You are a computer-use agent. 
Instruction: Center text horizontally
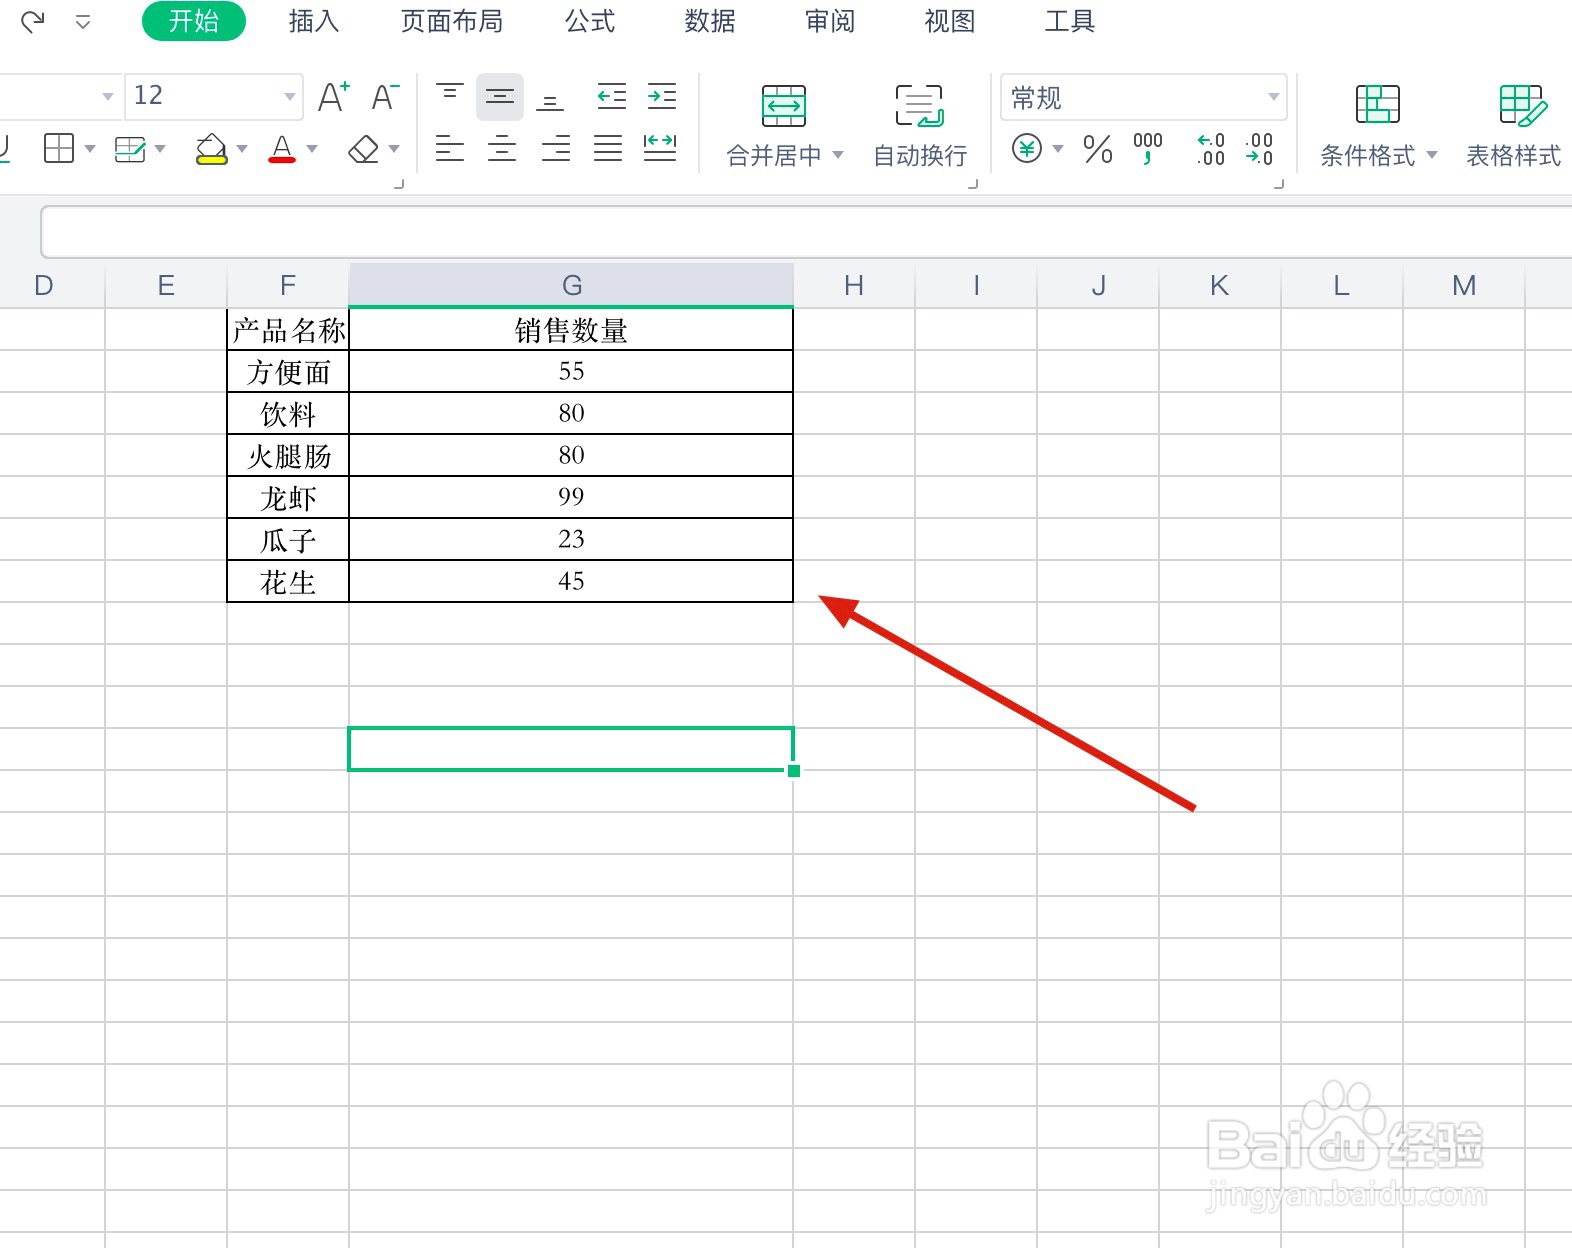pyautogui.click(x=502, y=149)
